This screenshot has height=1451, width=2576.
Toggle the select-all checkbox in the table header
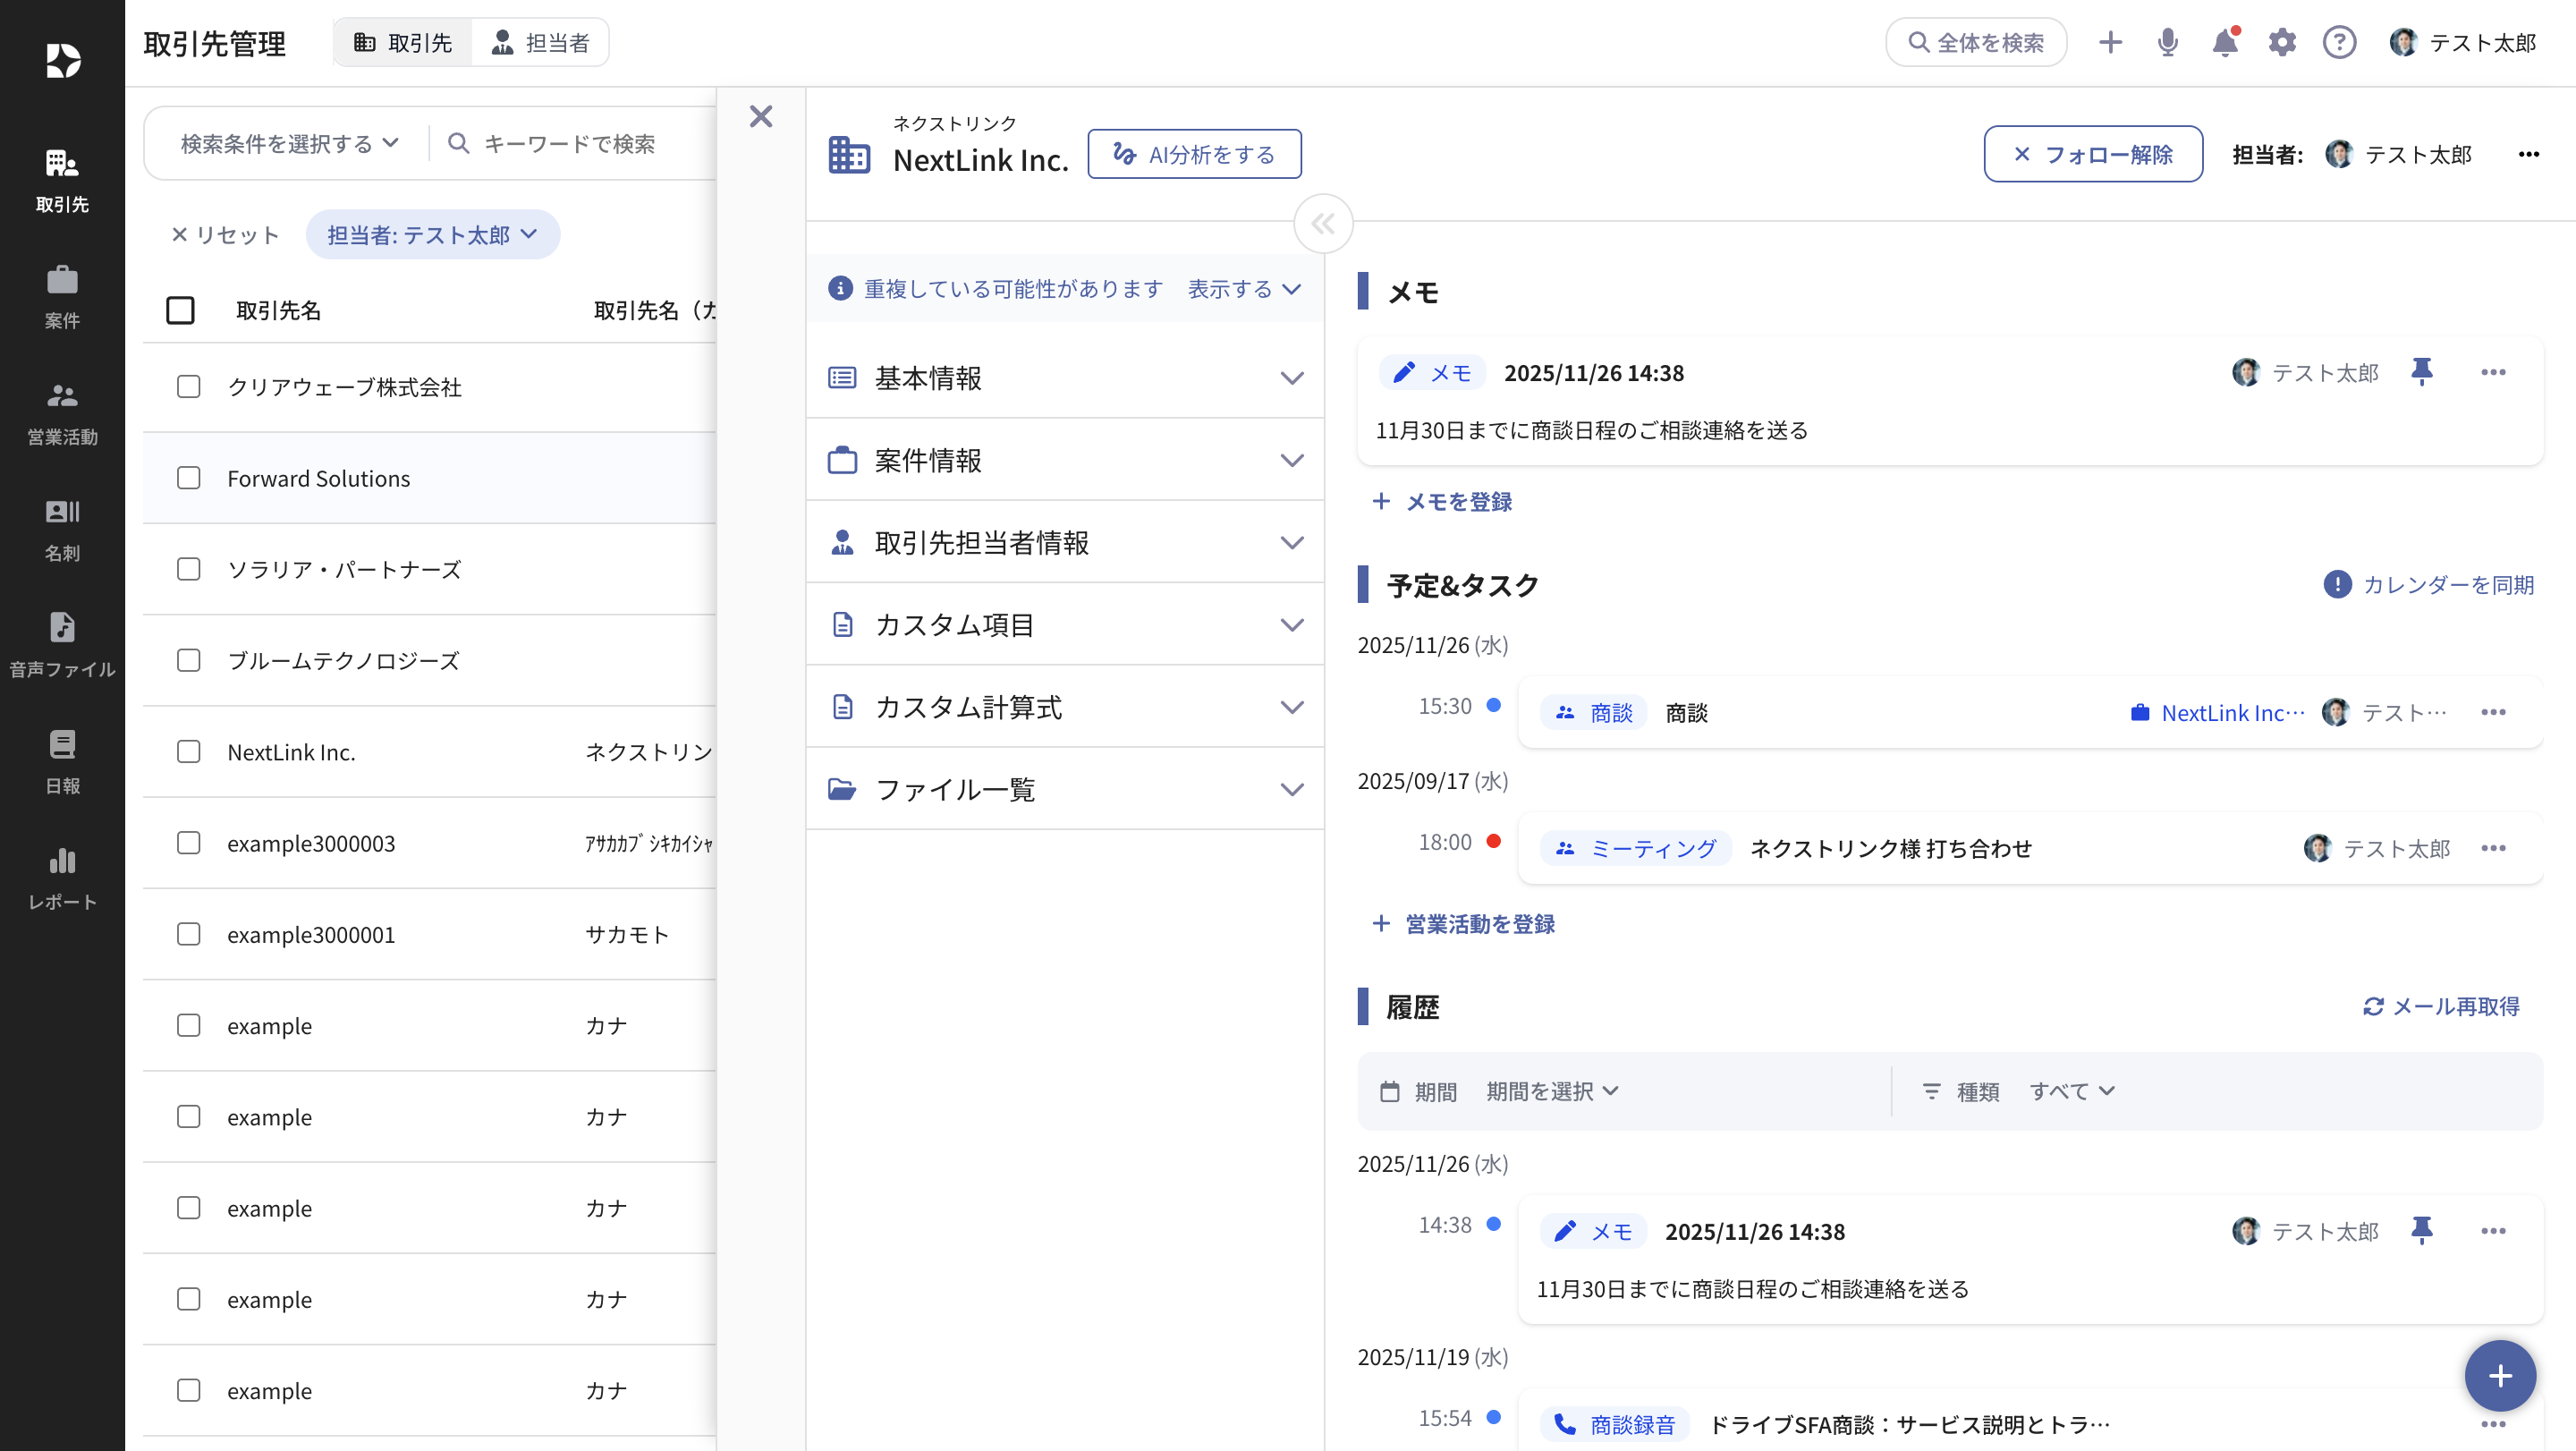(180, 310)
